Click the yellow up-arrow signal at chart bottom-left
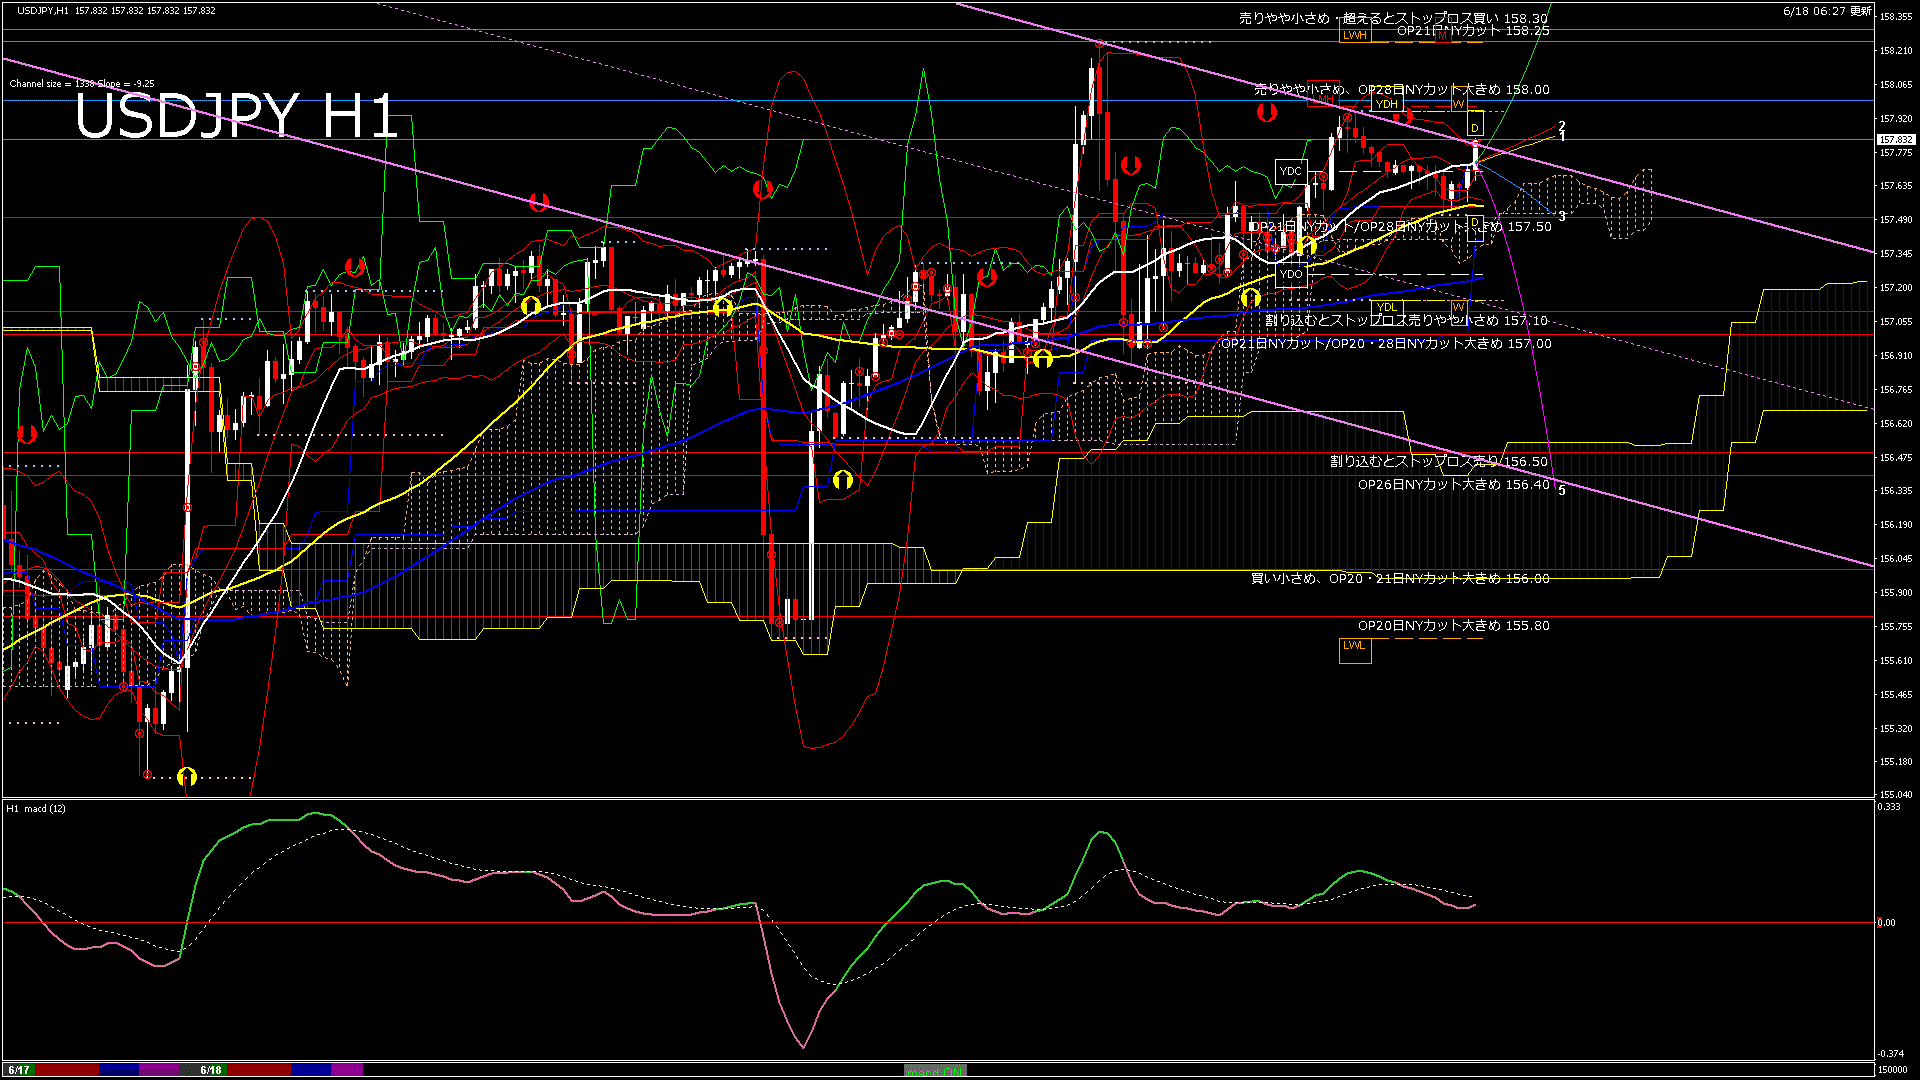This screenshot has width=1920, height=1080. [187, 777]
